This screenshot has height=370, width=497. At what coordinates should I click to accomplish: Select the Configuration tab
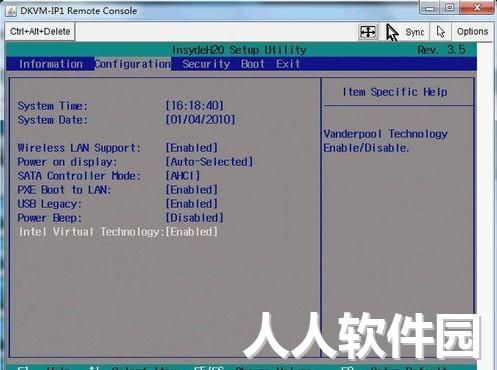(133, 64)
